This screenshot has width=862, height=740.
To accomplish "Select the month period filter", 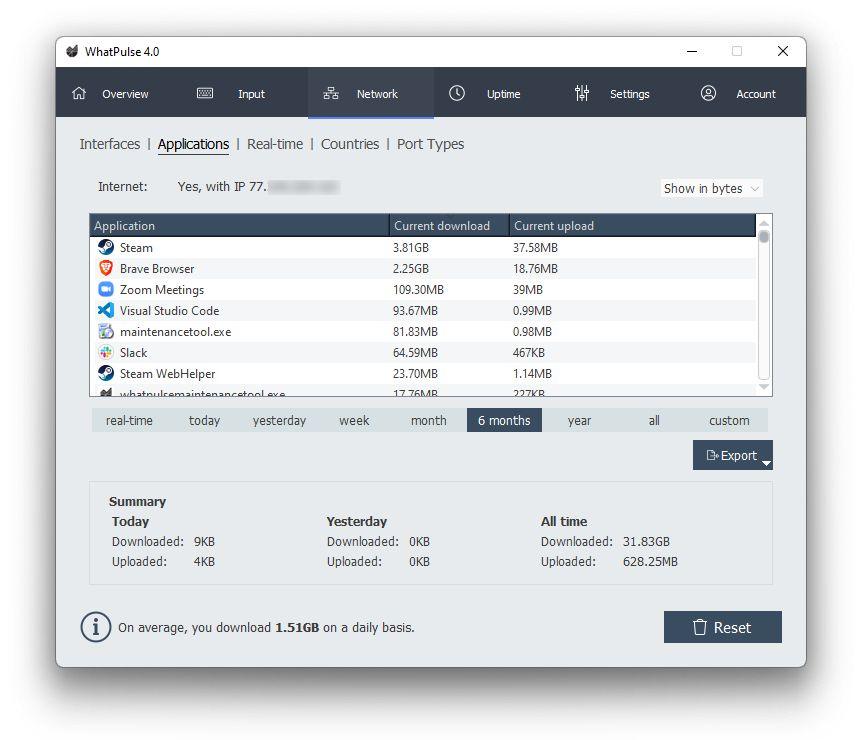I will (429, 421).
